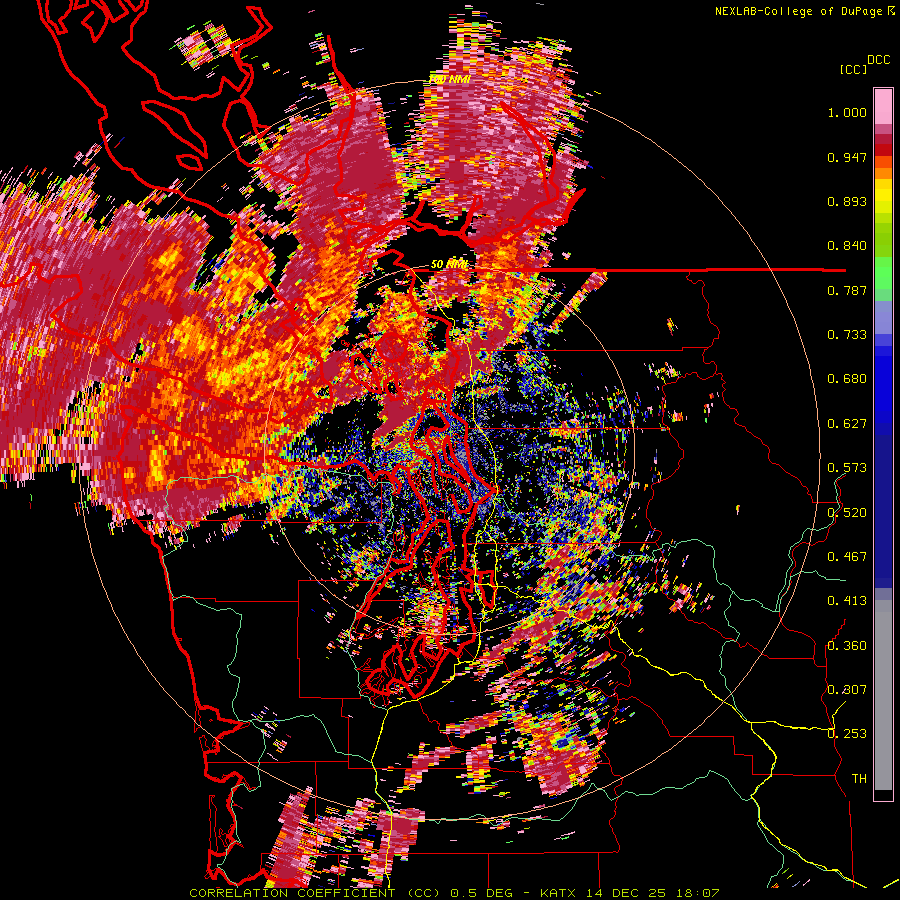Viewport: 900px width, 900px height.
Task: Click the 0.733 scale value
Action: [847, 335]
